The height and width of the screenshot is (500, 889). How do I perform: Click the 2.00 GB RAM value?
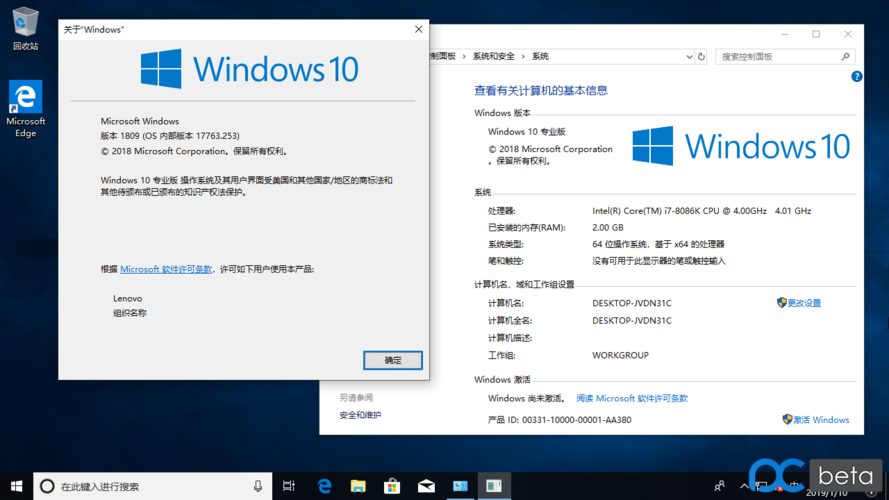[608, 227]
